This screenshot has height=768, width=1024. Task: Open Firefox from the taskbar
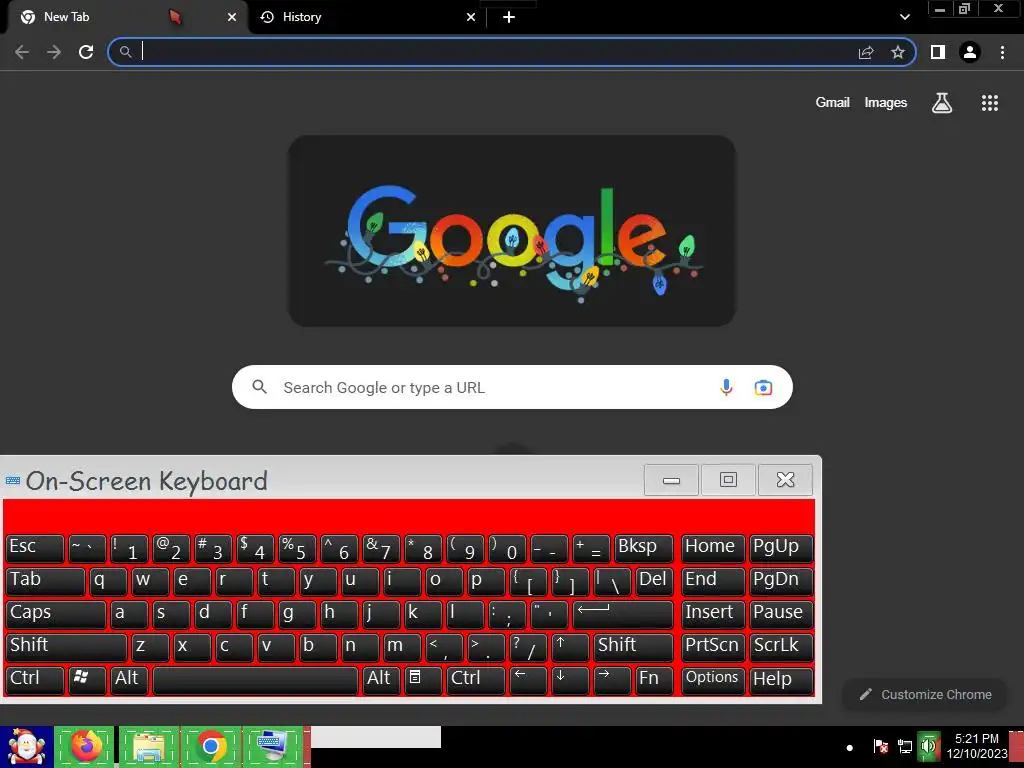(86, 746)
